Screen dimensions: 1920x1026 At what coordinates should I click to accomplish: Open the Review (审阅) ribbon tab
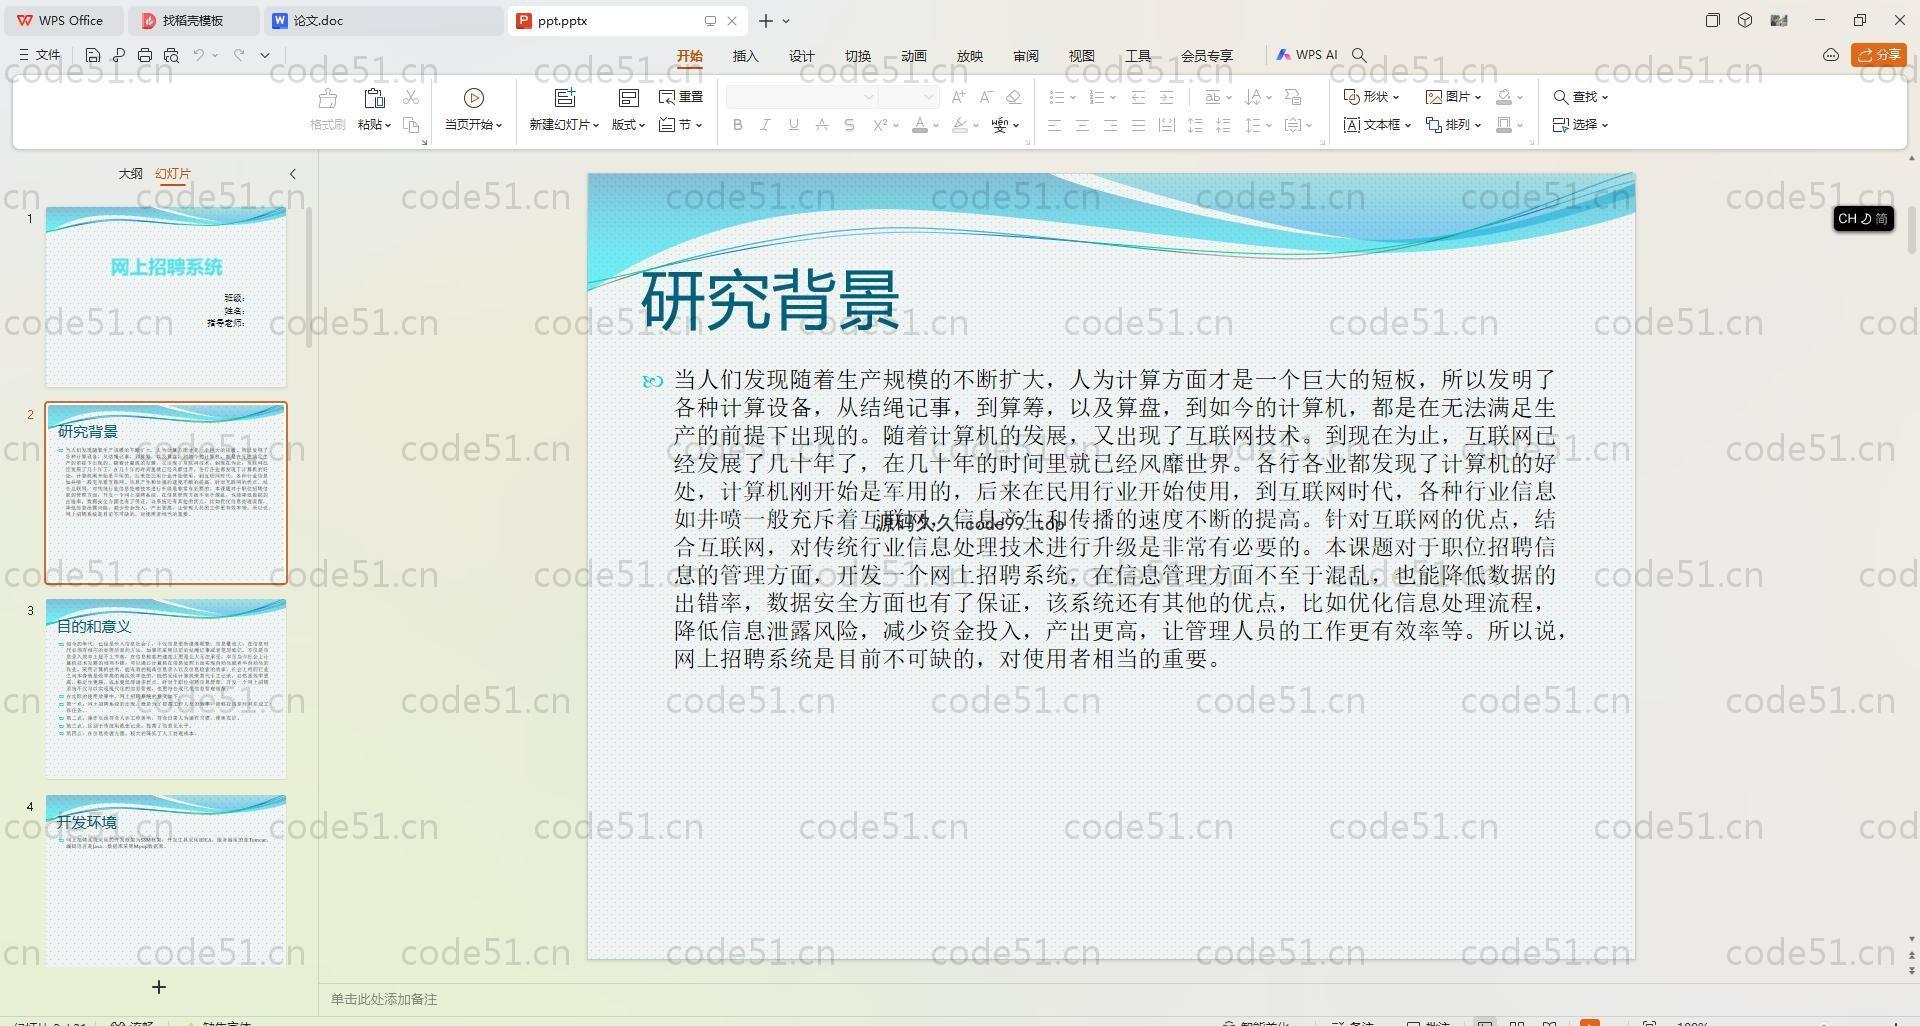pyautogui.click(x=1026, y=56)
